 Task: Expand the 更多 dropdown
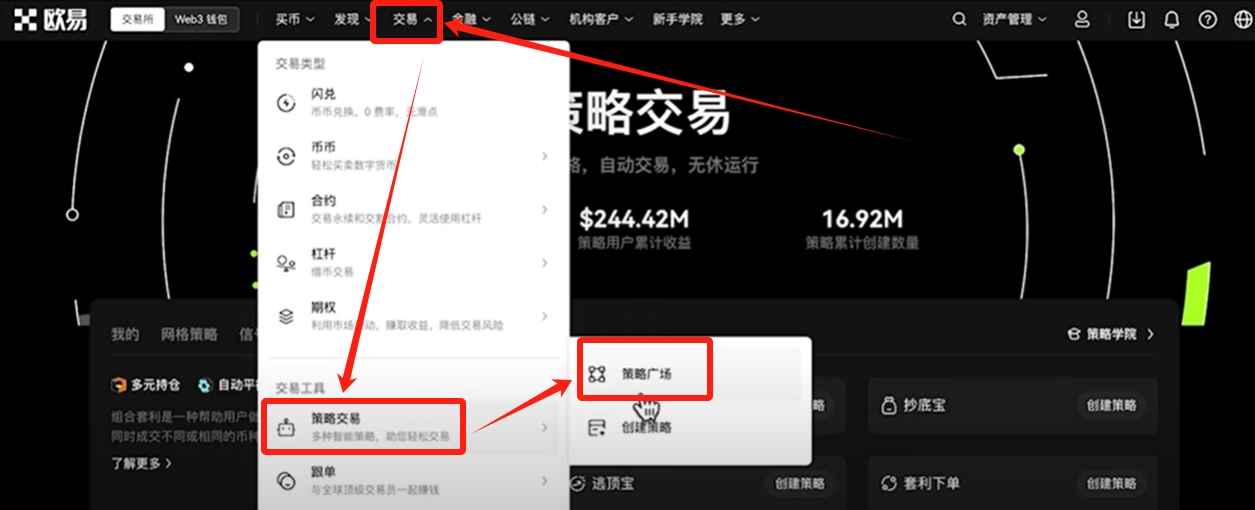tap(740, 19)
